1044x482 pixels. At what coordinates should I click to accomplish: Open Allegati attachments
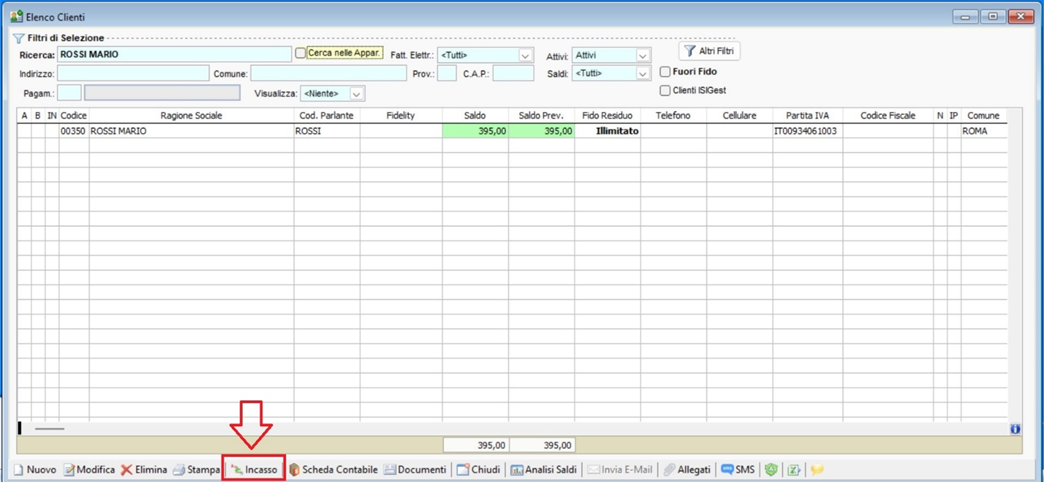pos(686,469)
